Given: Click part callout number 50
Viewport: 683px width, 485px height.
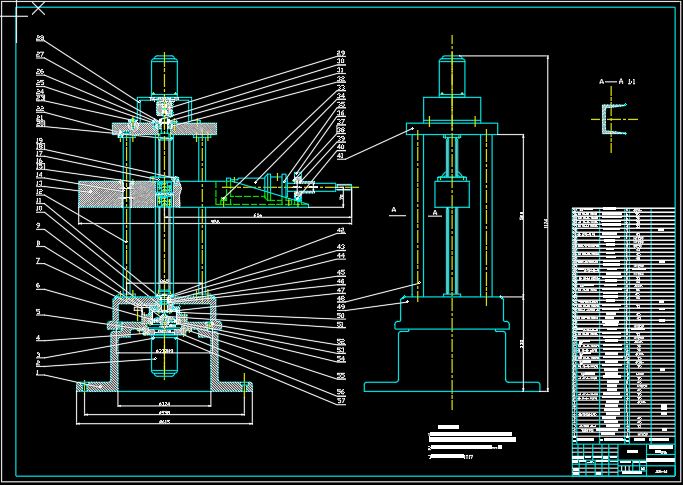Looking at the screenshot, I should pos(341,316).
